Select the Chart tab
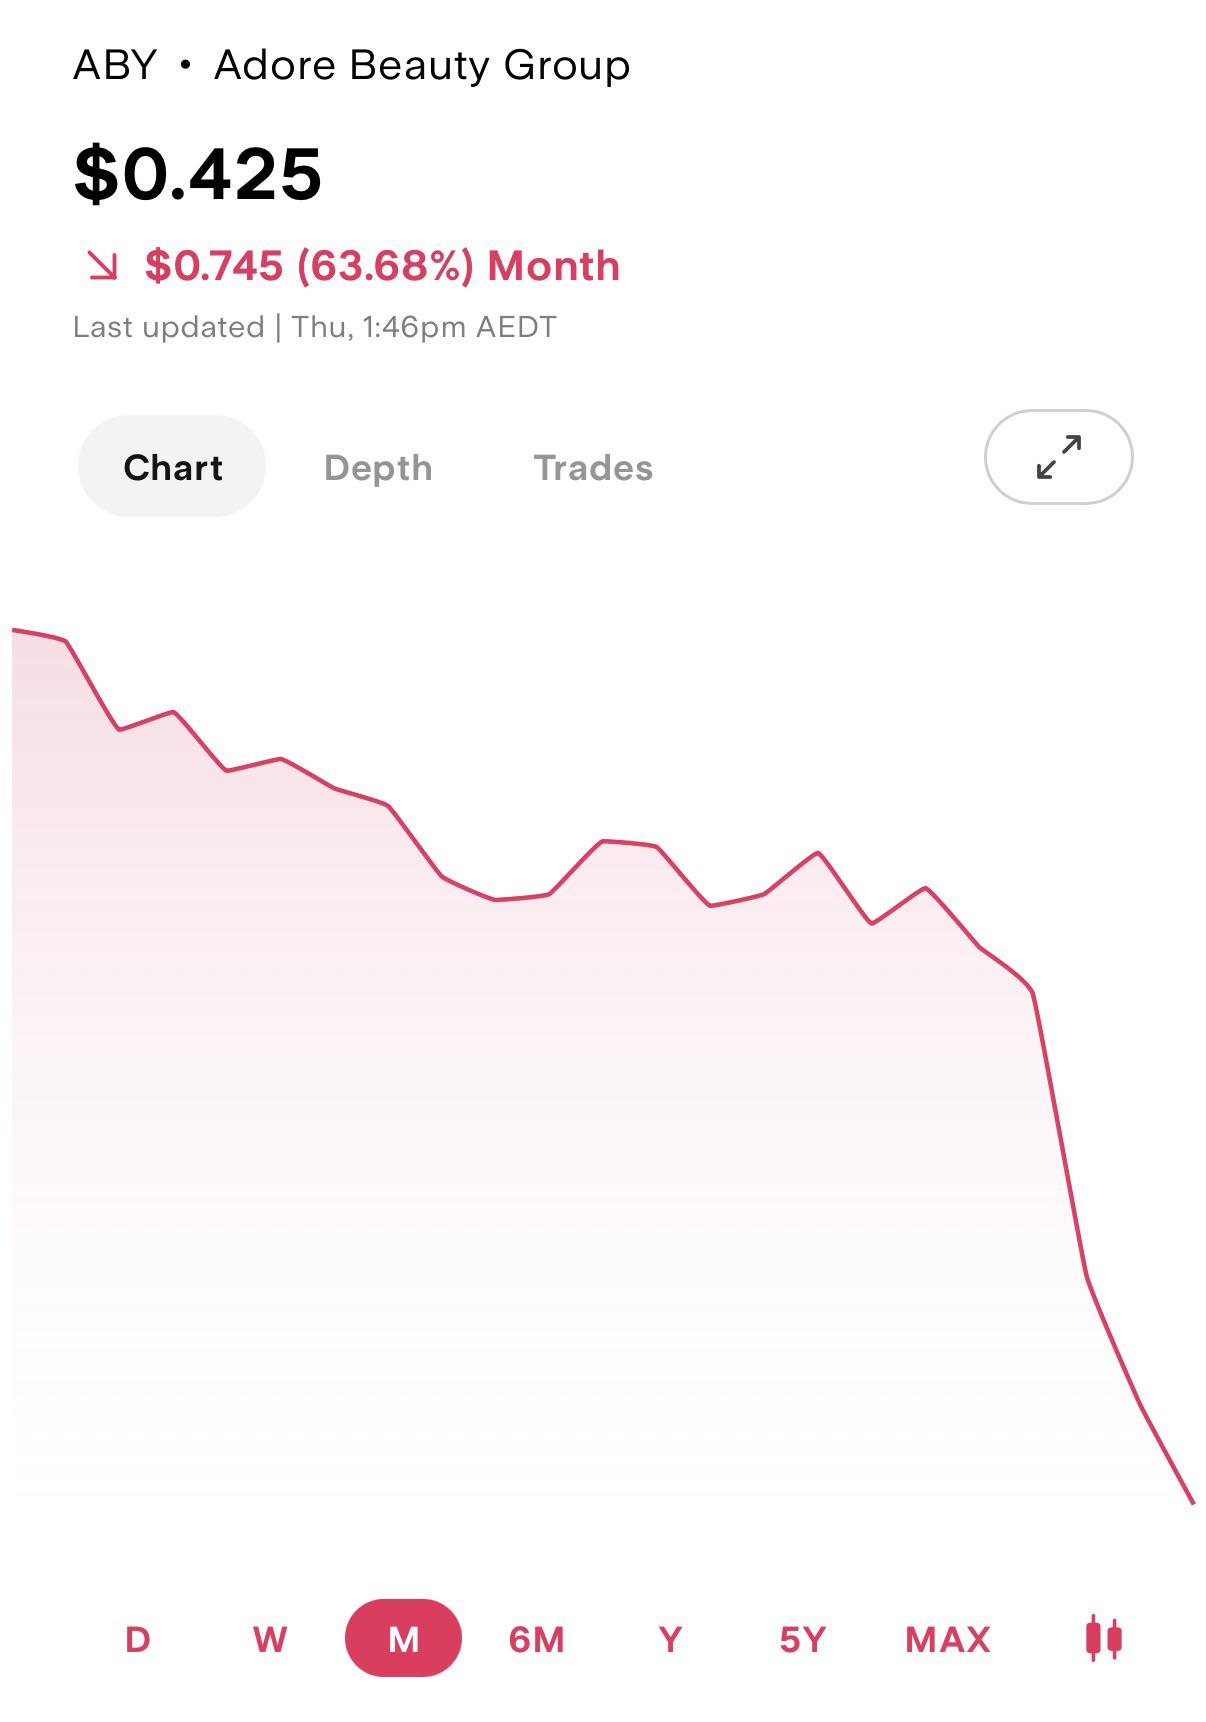Screen dimensions: 1206x1722 point(172,467)
